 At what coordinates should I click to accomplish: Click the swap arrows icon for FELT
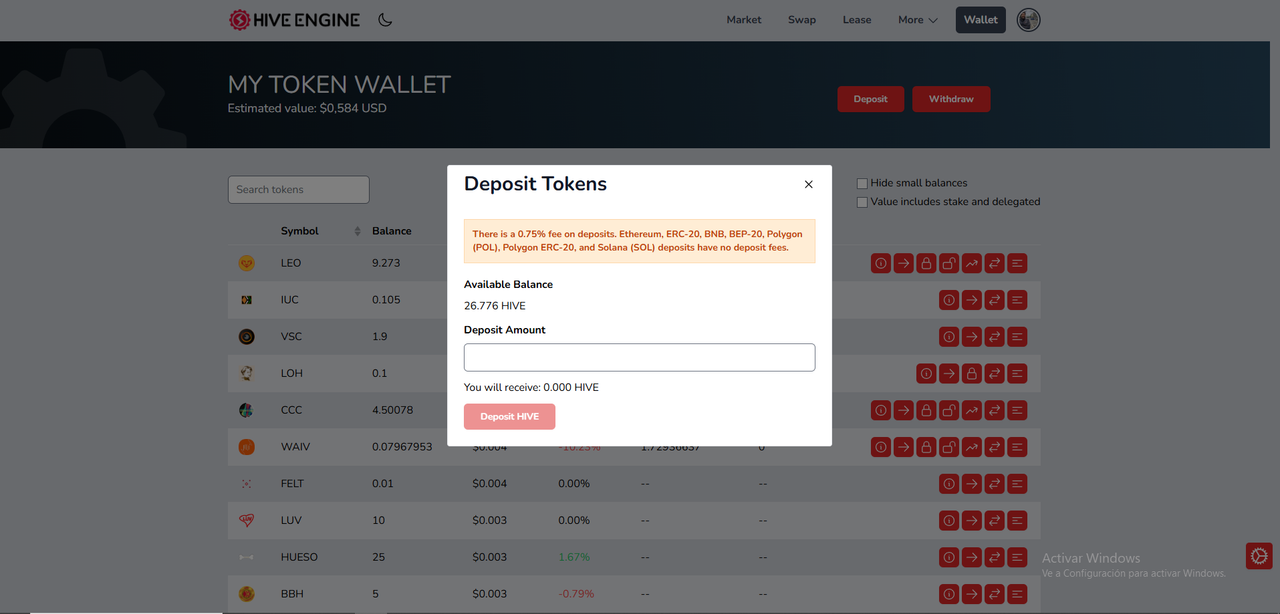tap(995, 484)
